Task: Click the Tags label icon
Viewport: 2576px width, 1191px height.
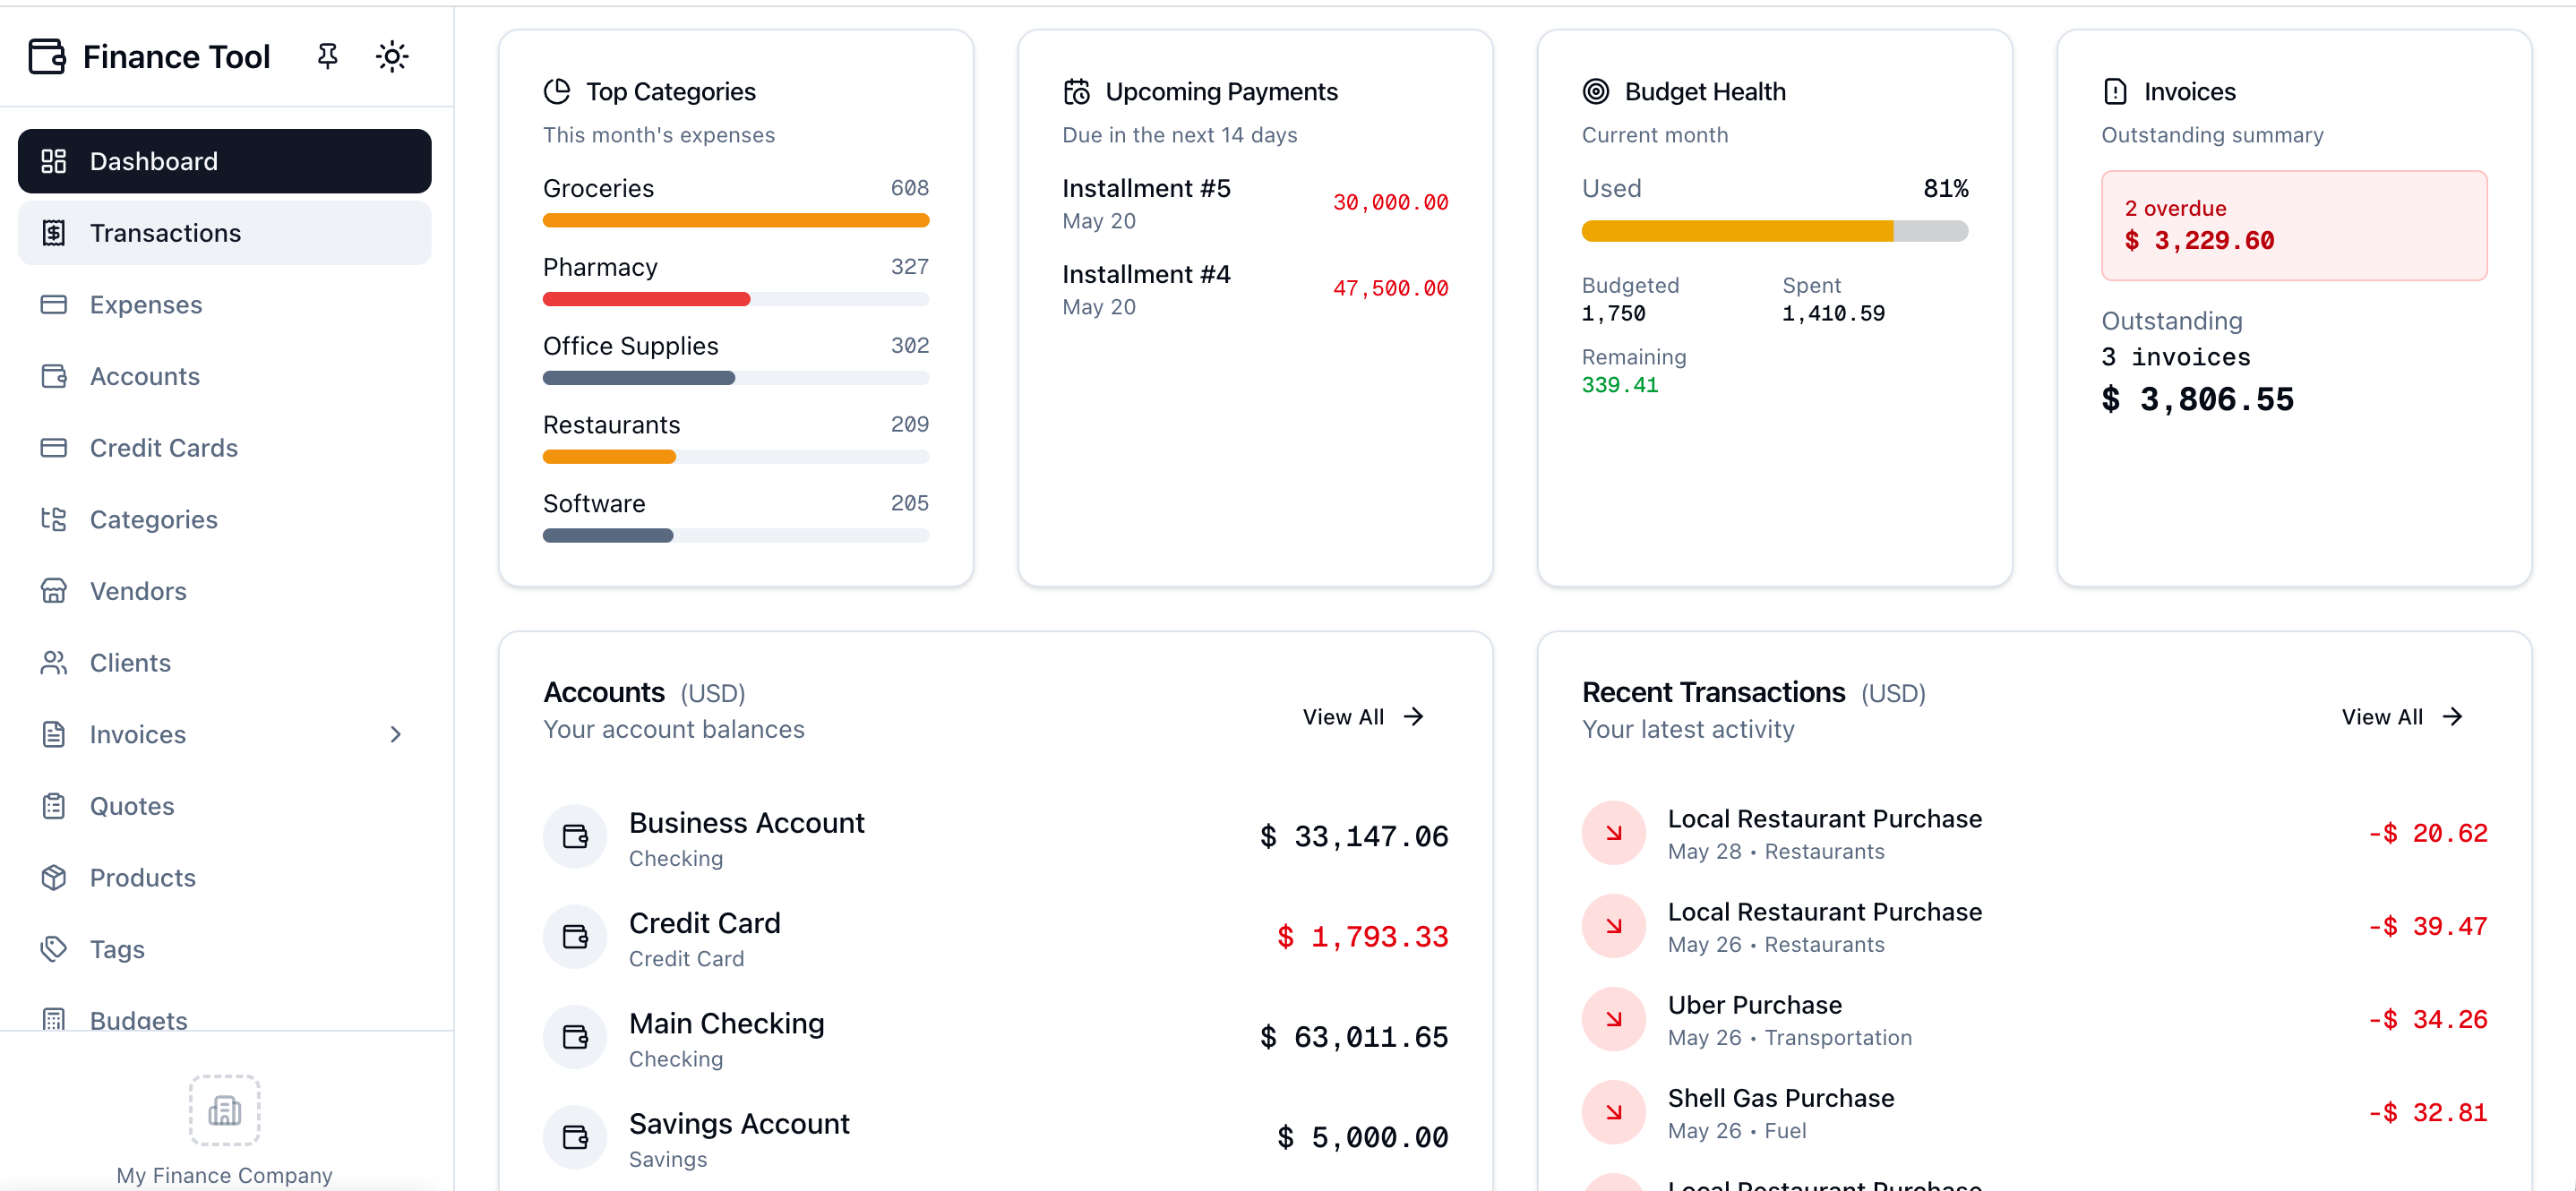Action: click(54, 949)
